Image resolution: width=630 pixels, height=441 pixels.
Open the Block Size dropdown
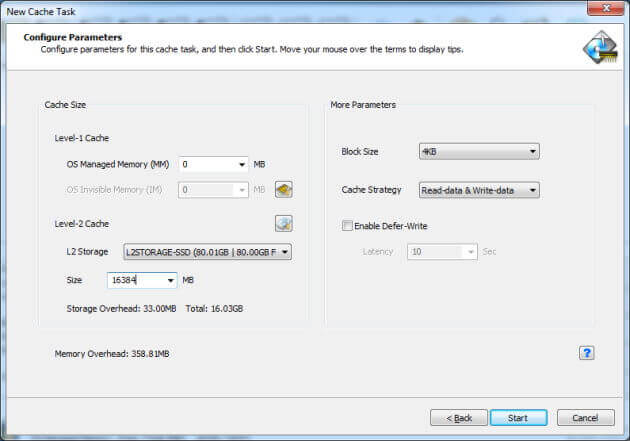pos(479,151)
